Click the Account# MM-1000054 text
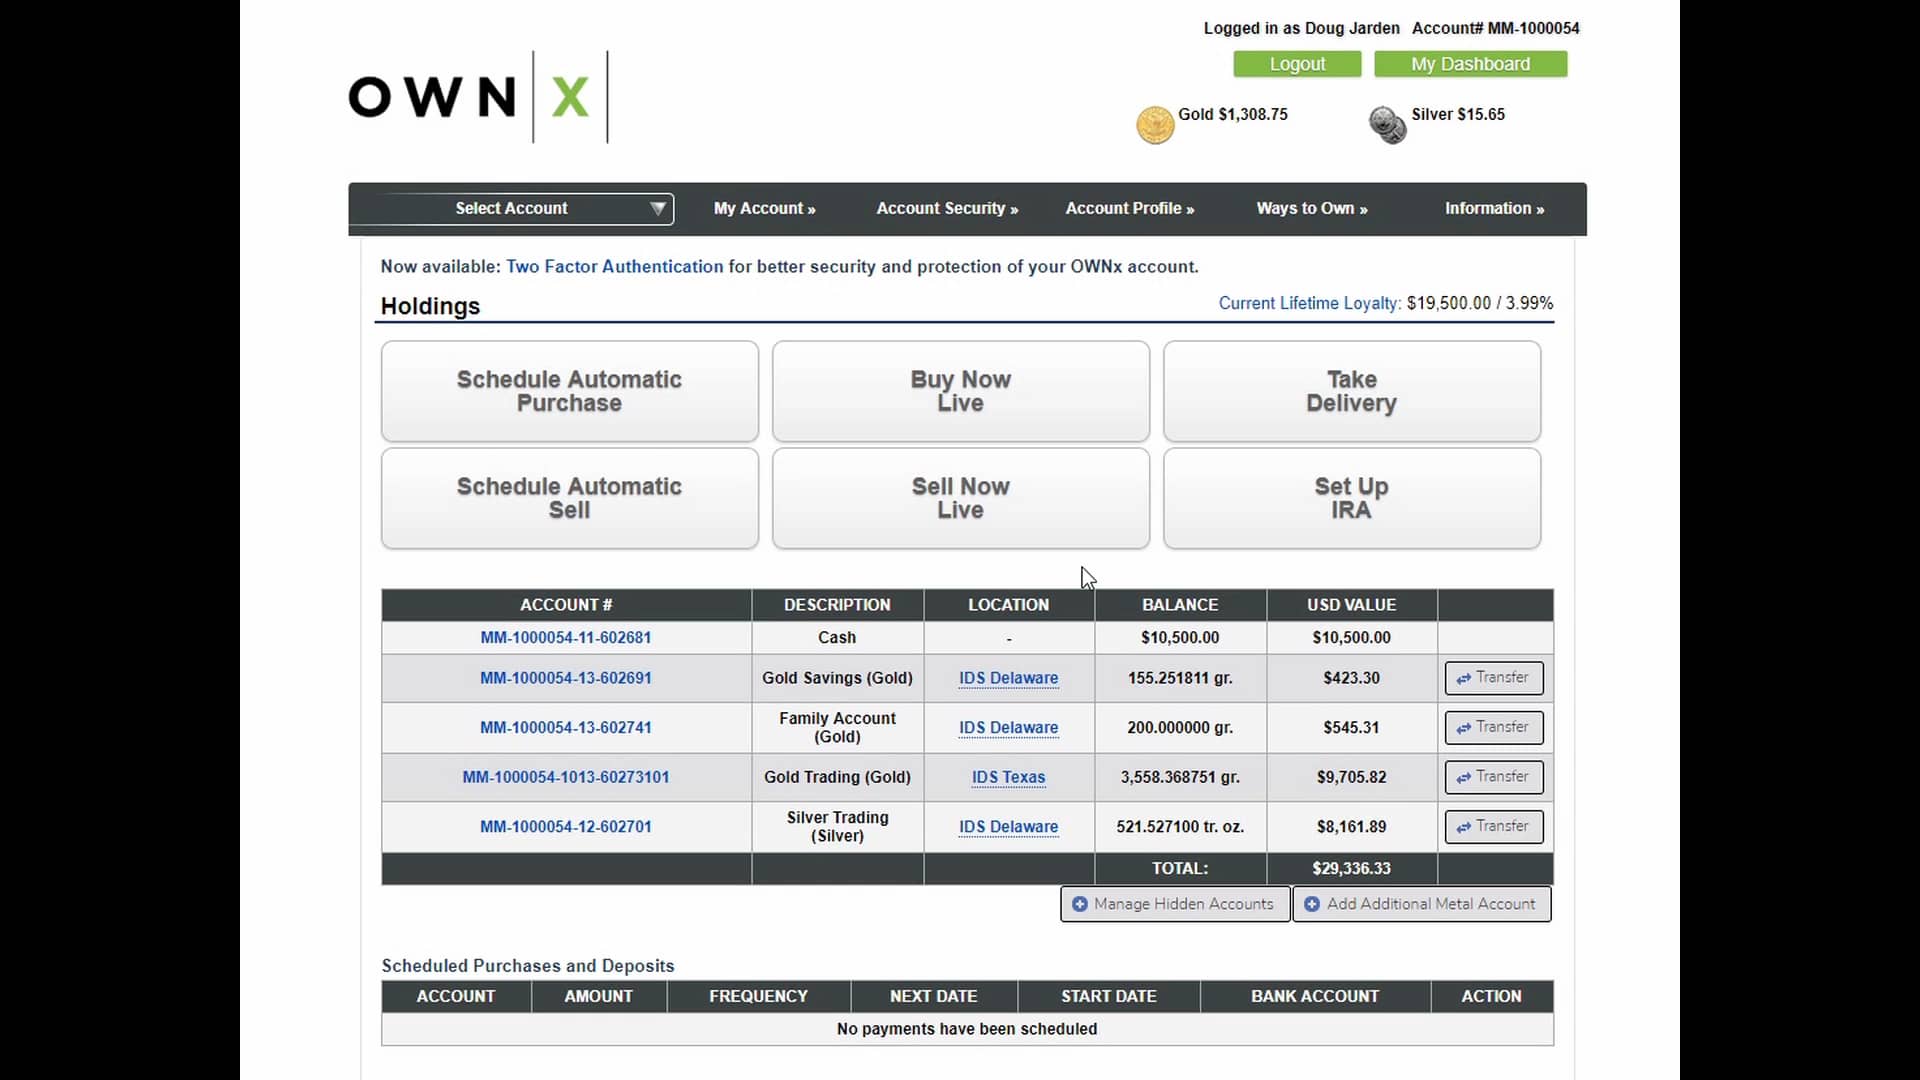Viewport: 1920px width, 1080px height. [1496, 28]
